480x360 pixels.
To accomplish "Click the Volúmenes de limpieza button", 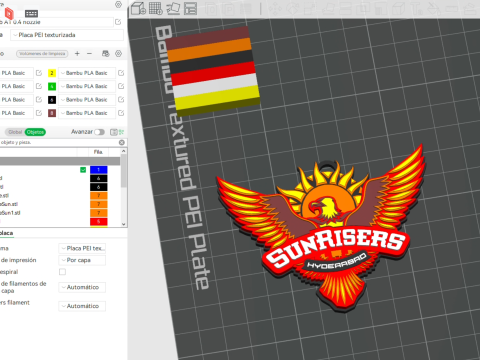I will [x=42, y=54].
